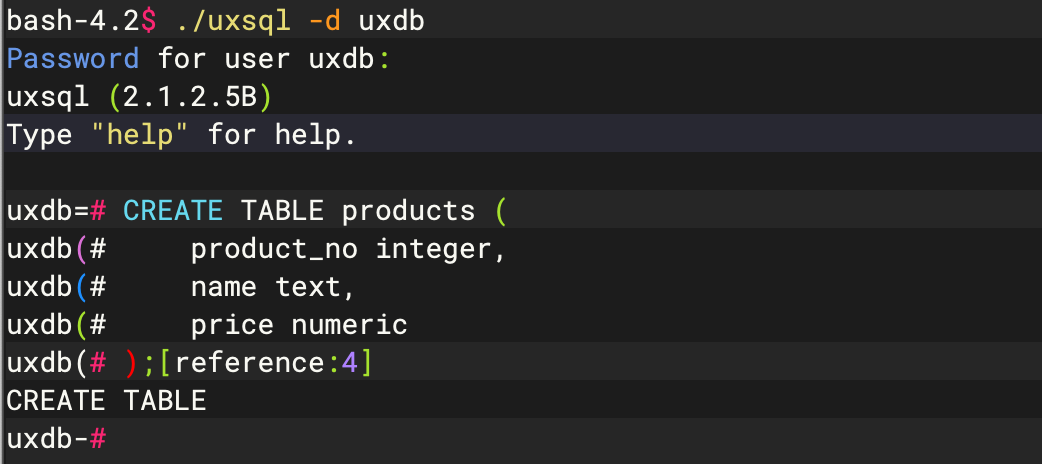Click the ./uxsql command text
Screen dimensions: 1042x464
234,21
